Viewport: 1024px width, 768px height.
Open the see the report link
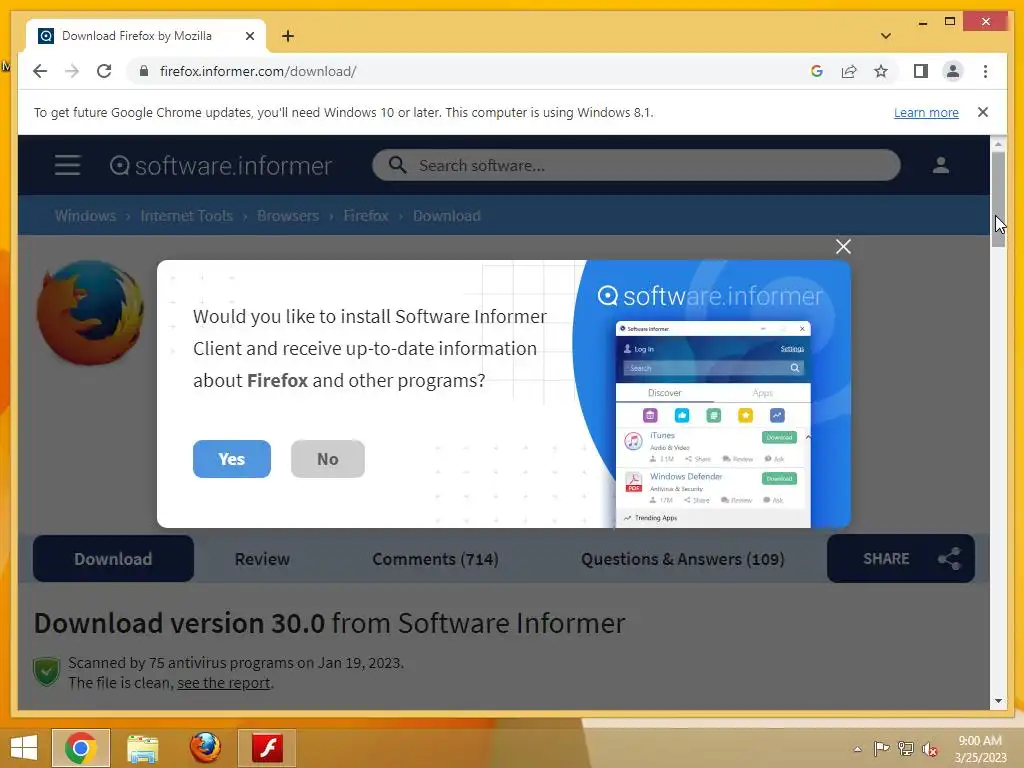tap(223, 683)
